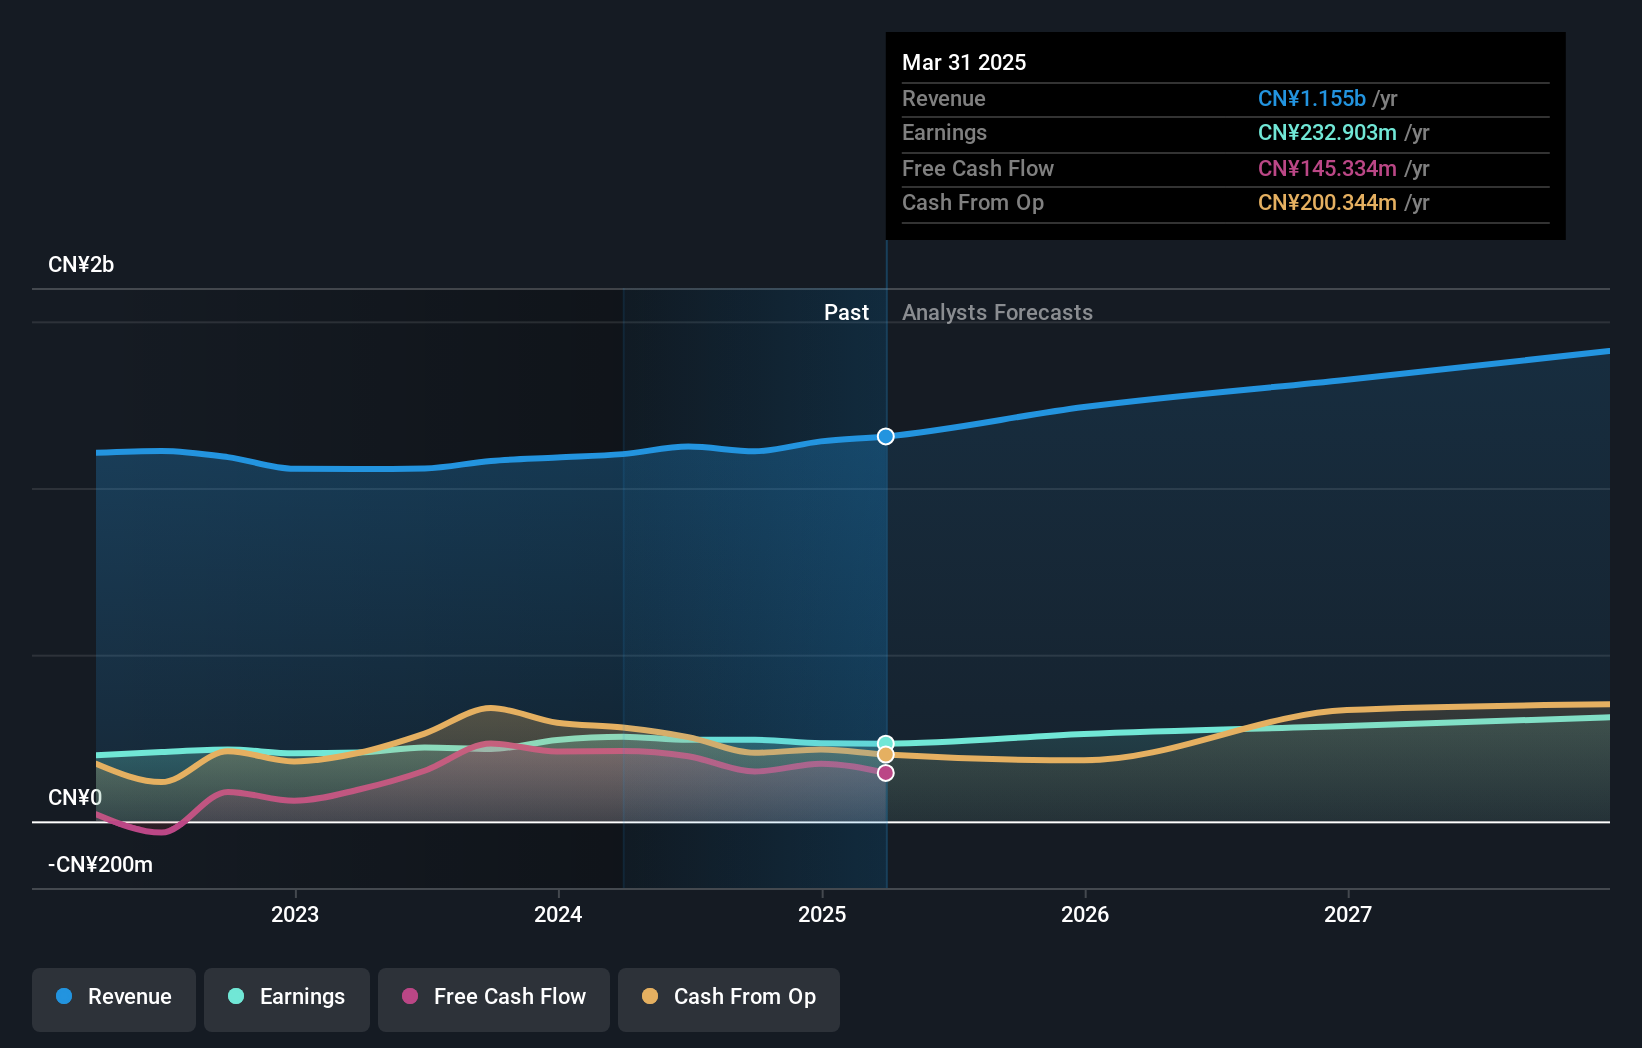This screenshot has height=1048, width=1642.
Task: Click the 2023 axis label
Action: click(295, 914)
